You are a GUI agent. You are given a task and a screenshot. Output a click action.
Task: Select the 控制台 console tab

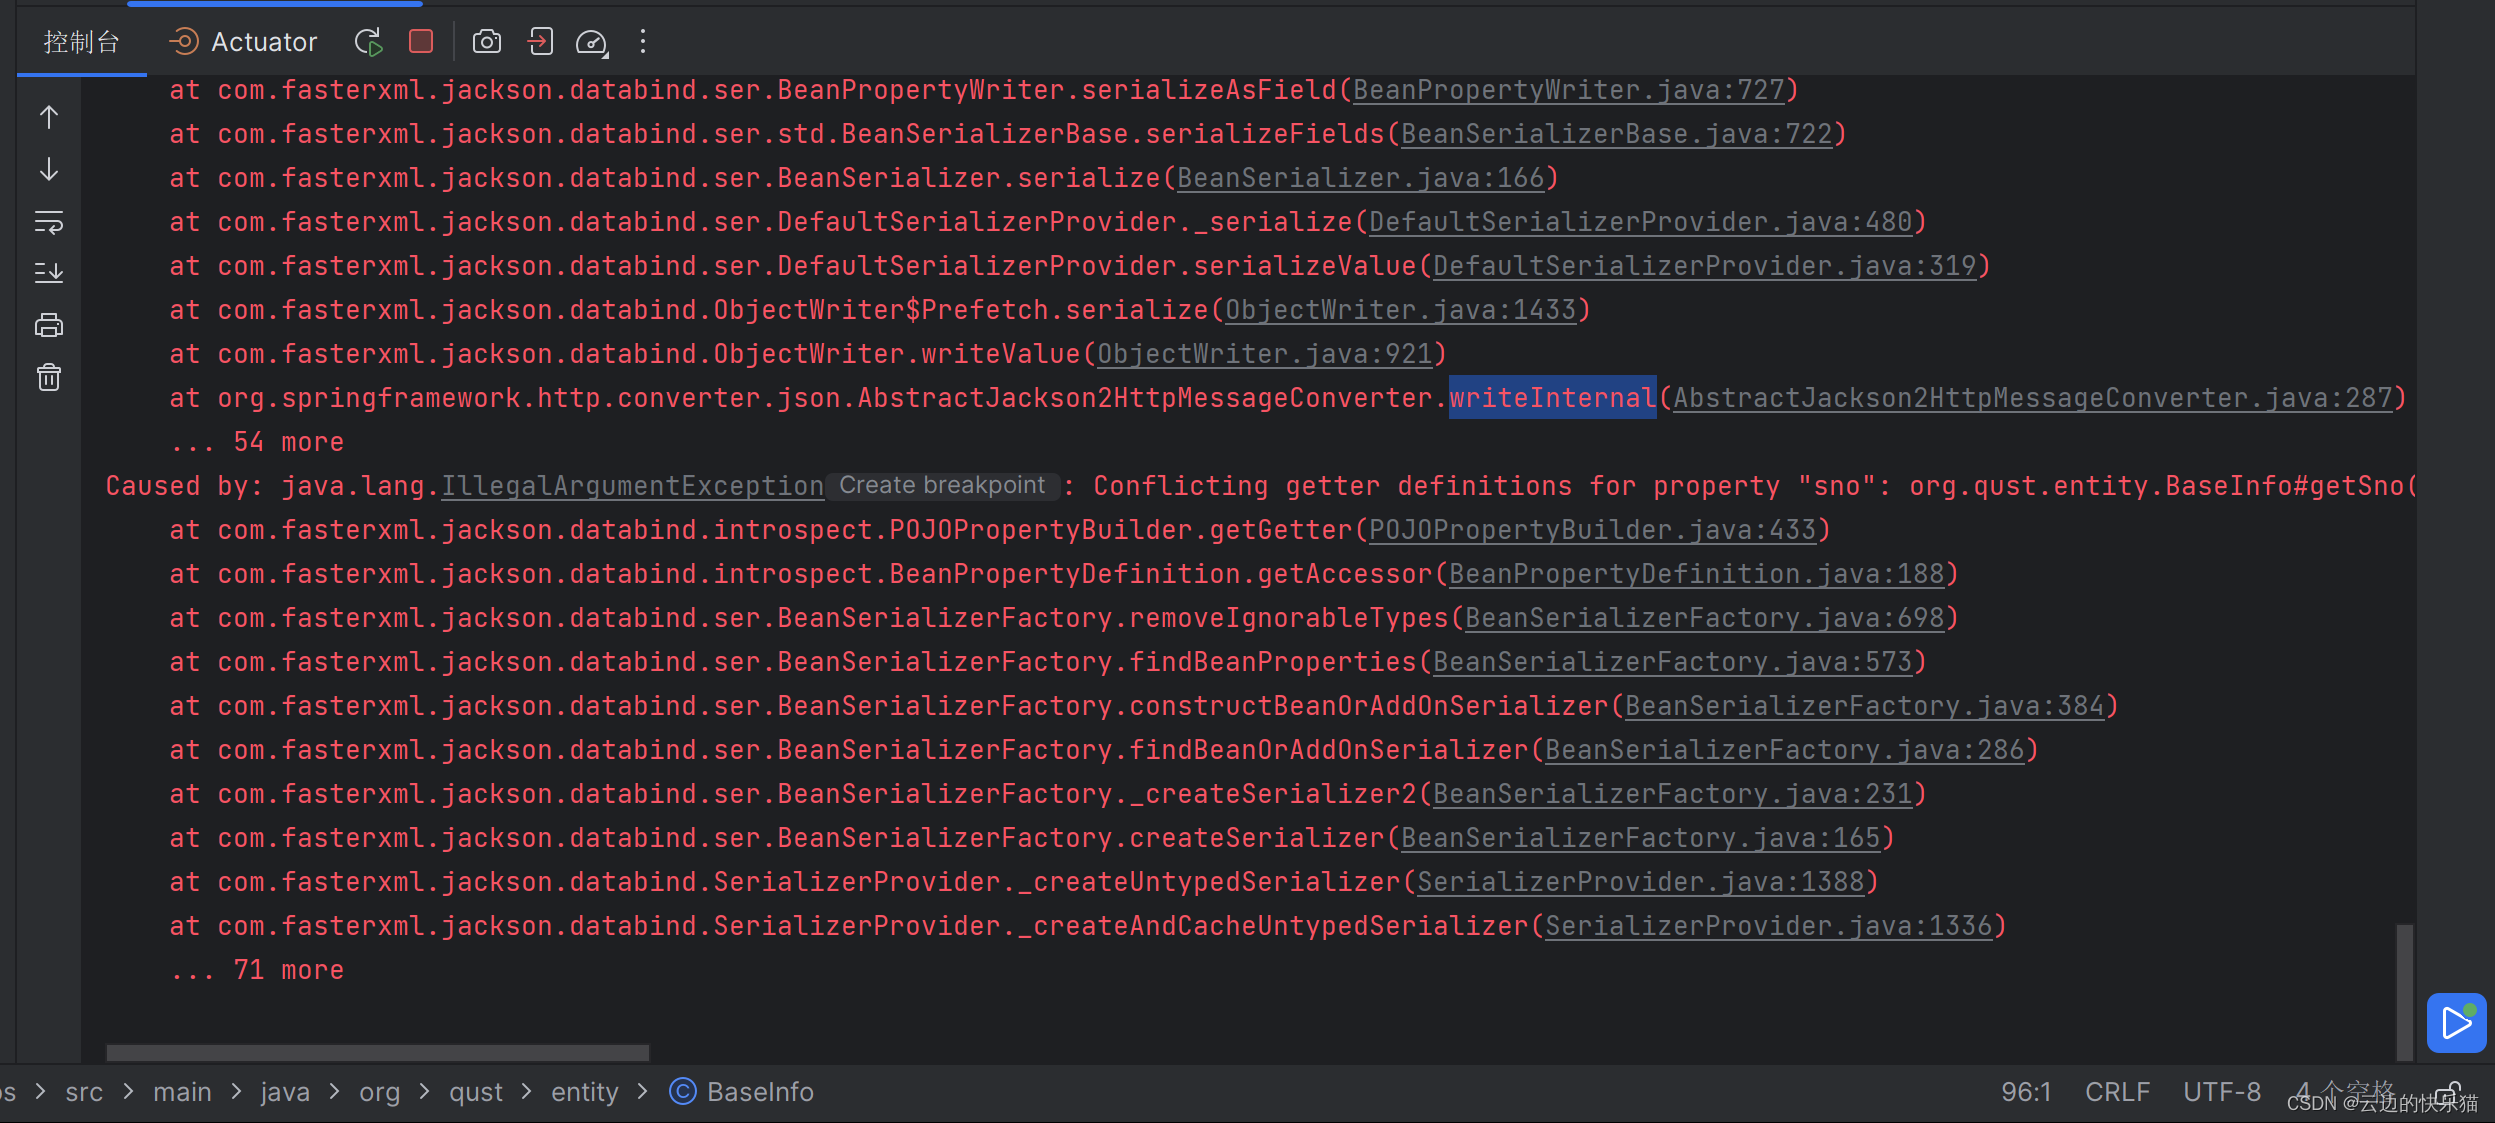[82, 42]
